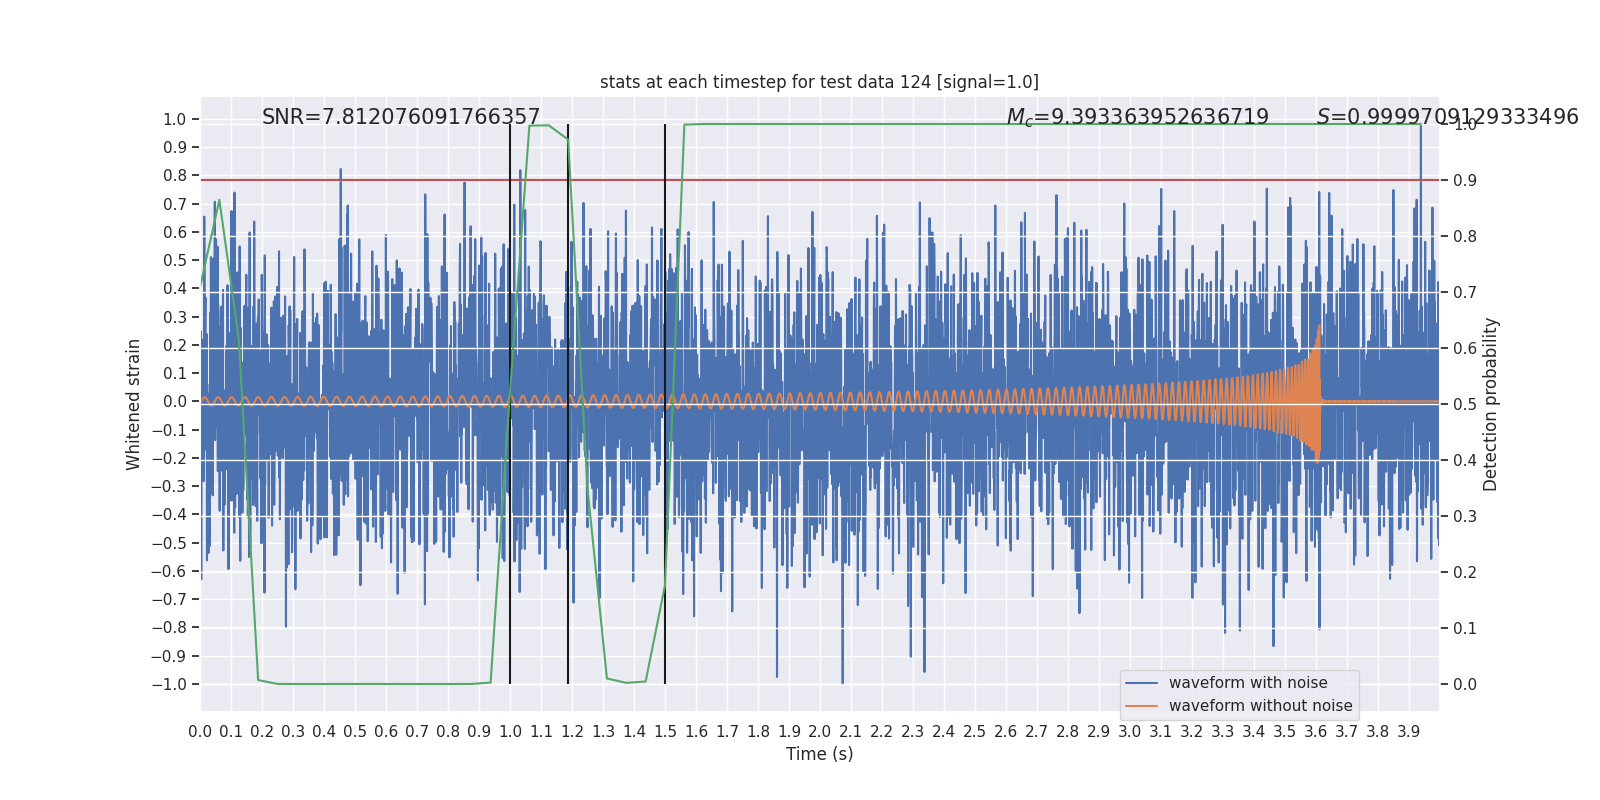The width and height of the screenshot is (1600, 800).
Task: Click the 1.0 tick on Whitened strain axis
Action: pyautogui.click(x=175, y=119)
